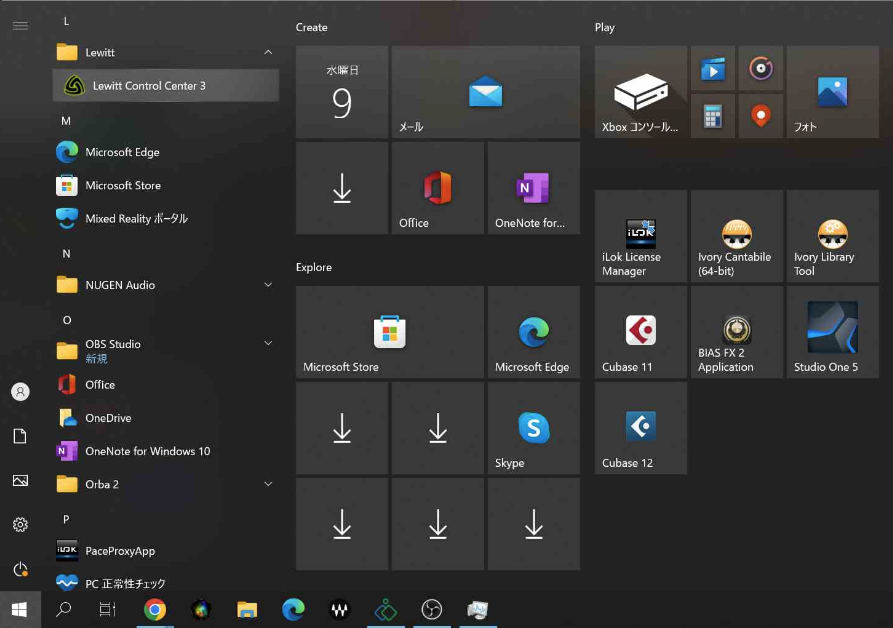Open the フォト photos tile
Viewport: 893px width, 628px height.
click(x=833, y=92)
